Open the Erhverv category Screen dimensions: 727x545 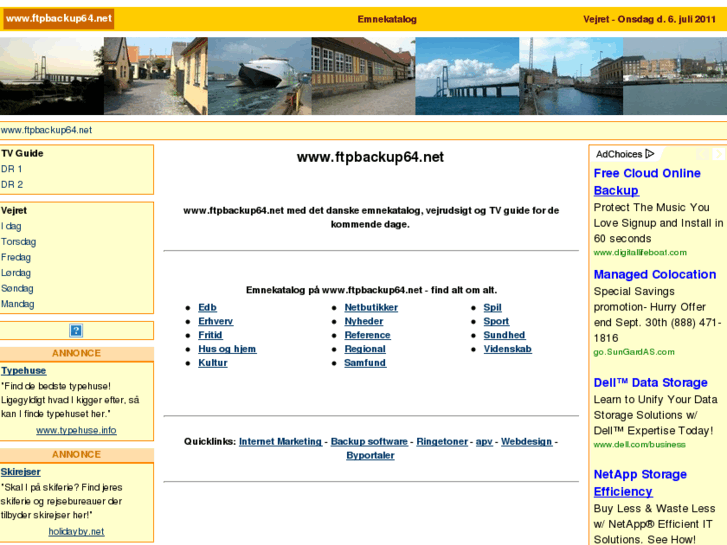tap(216, 321)
